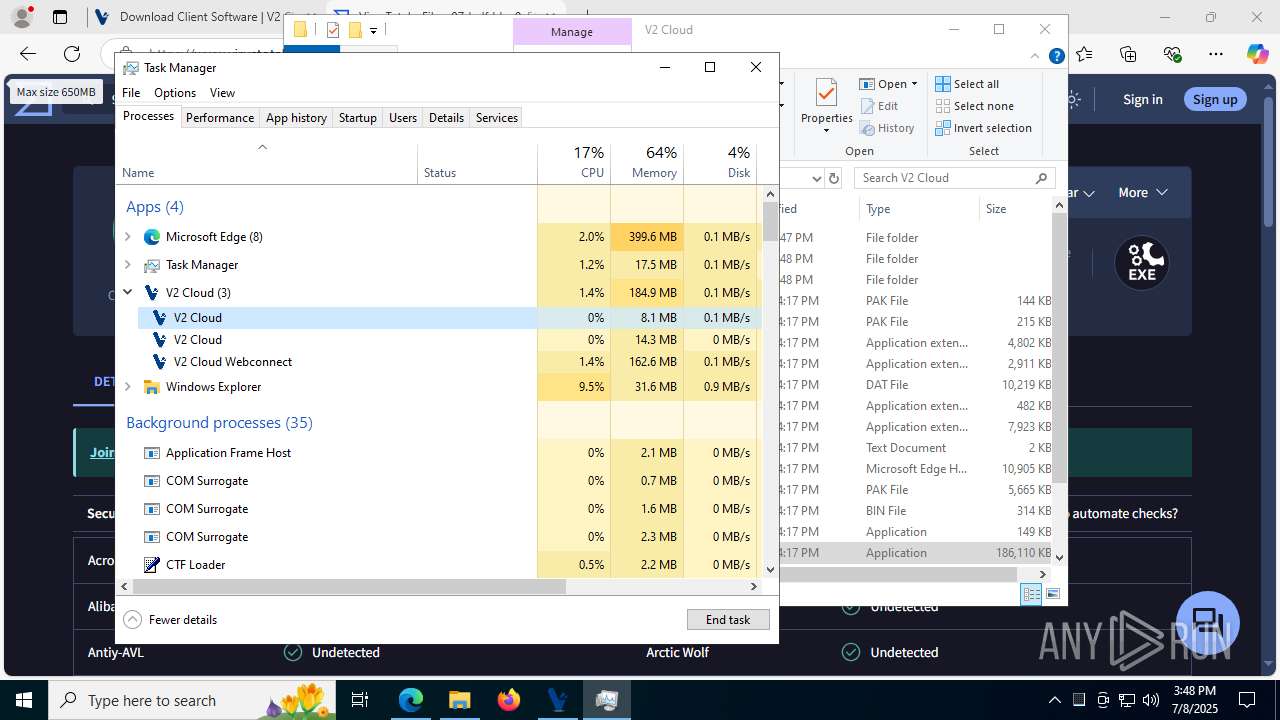The height and width of the screenshot is (720, 1280).
Task: Select the Application Frame Host row
Action: point(439,453)
